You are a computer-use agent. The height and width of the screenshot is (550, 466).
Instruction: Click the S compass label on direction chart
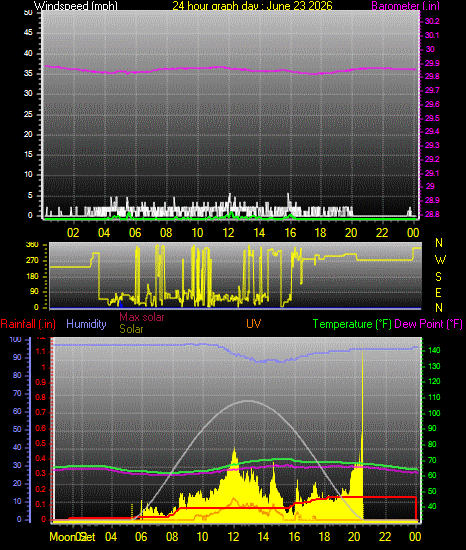[x=438, y=277]
